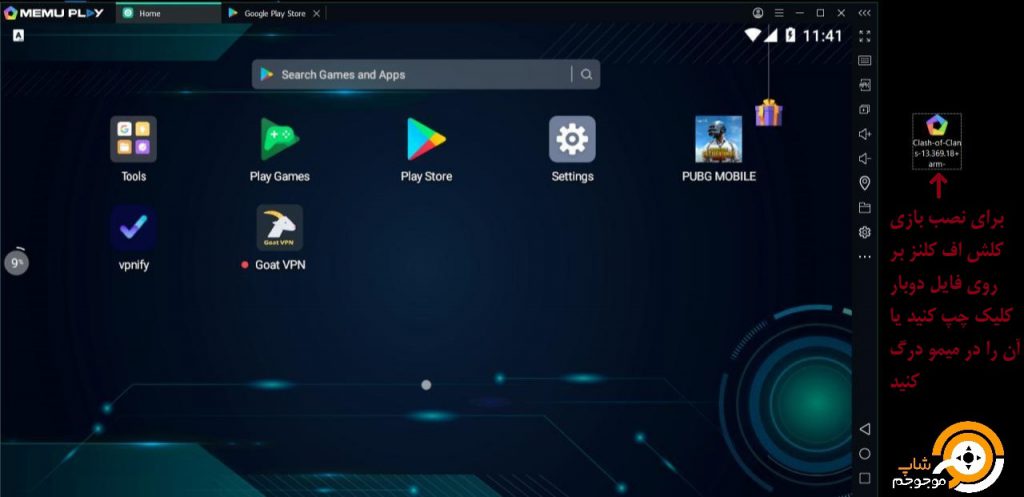Image resolution: width=1024 pixels, height=497 pixels.
Task: Select the Clash-of-Clans APK desktop file
Action: [936, 141]
